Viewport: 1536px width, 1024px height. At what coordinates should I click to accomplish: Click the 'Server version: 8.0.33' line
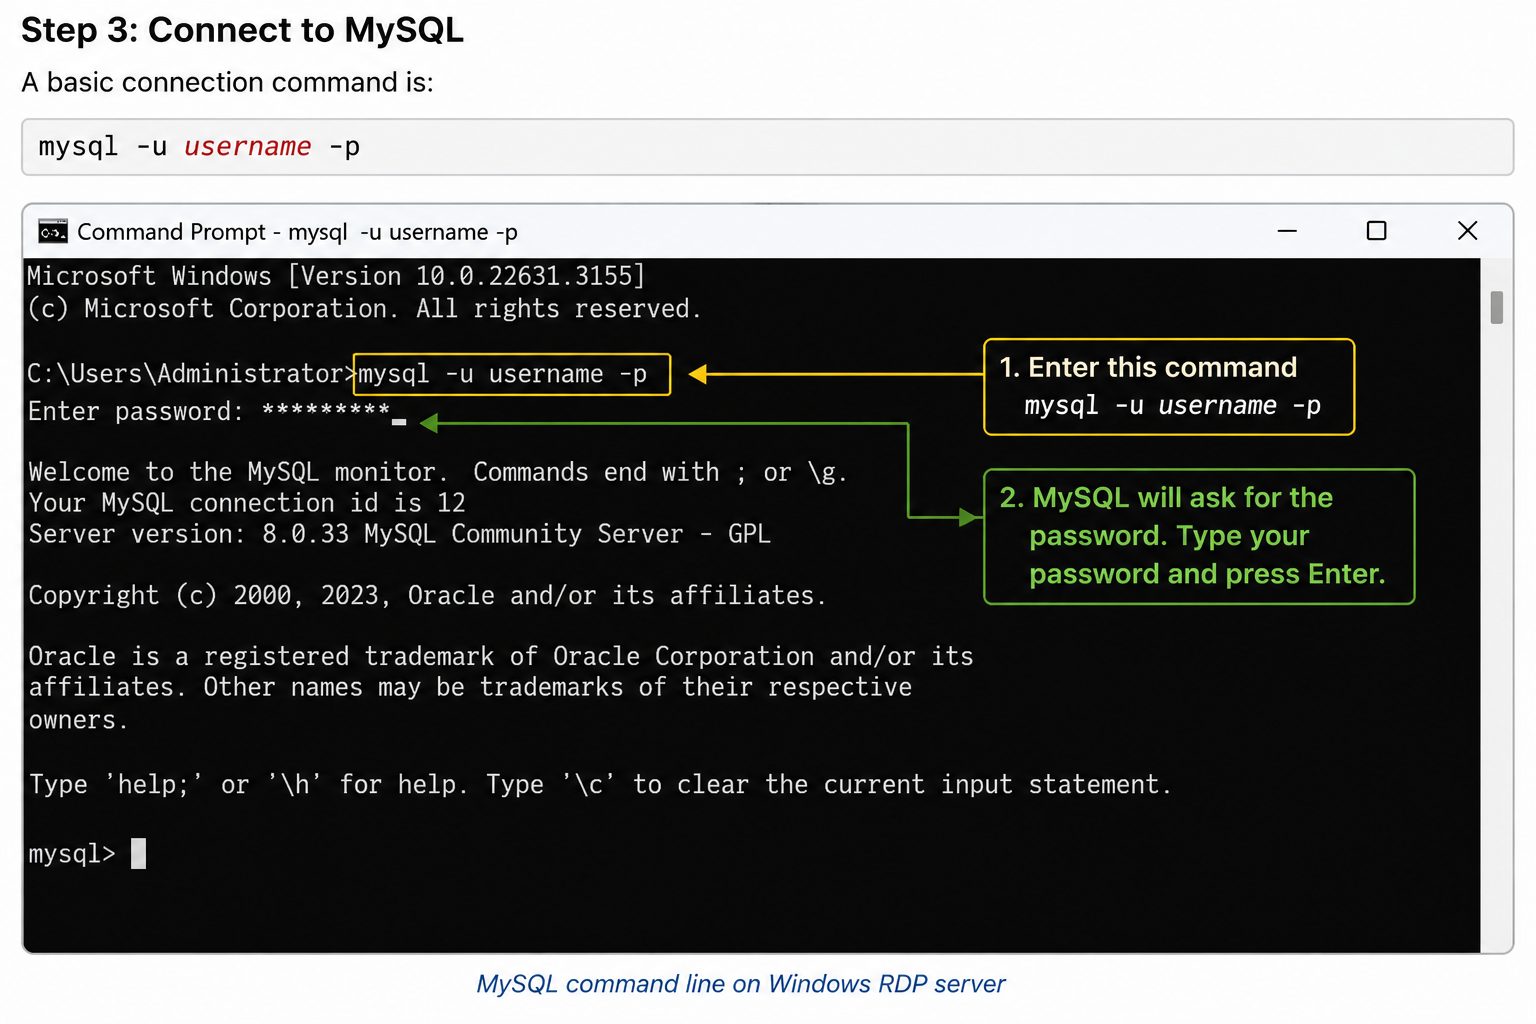[399, 534]
